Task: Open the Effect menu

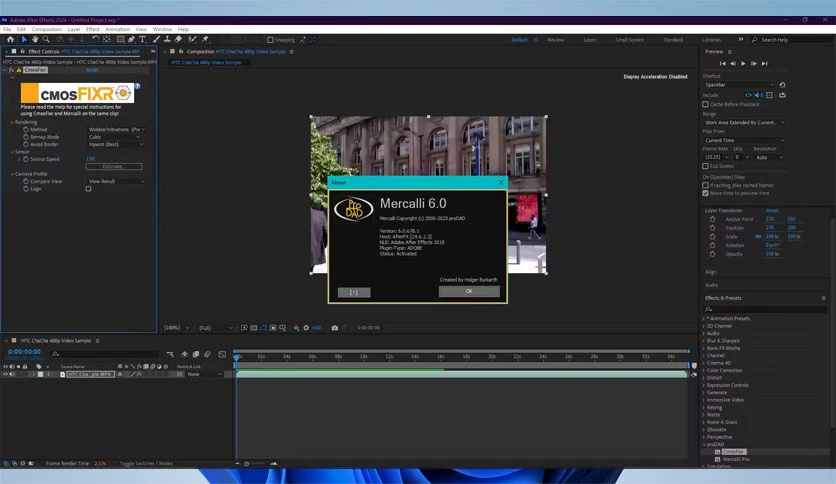Action: [x=93, y=29]
